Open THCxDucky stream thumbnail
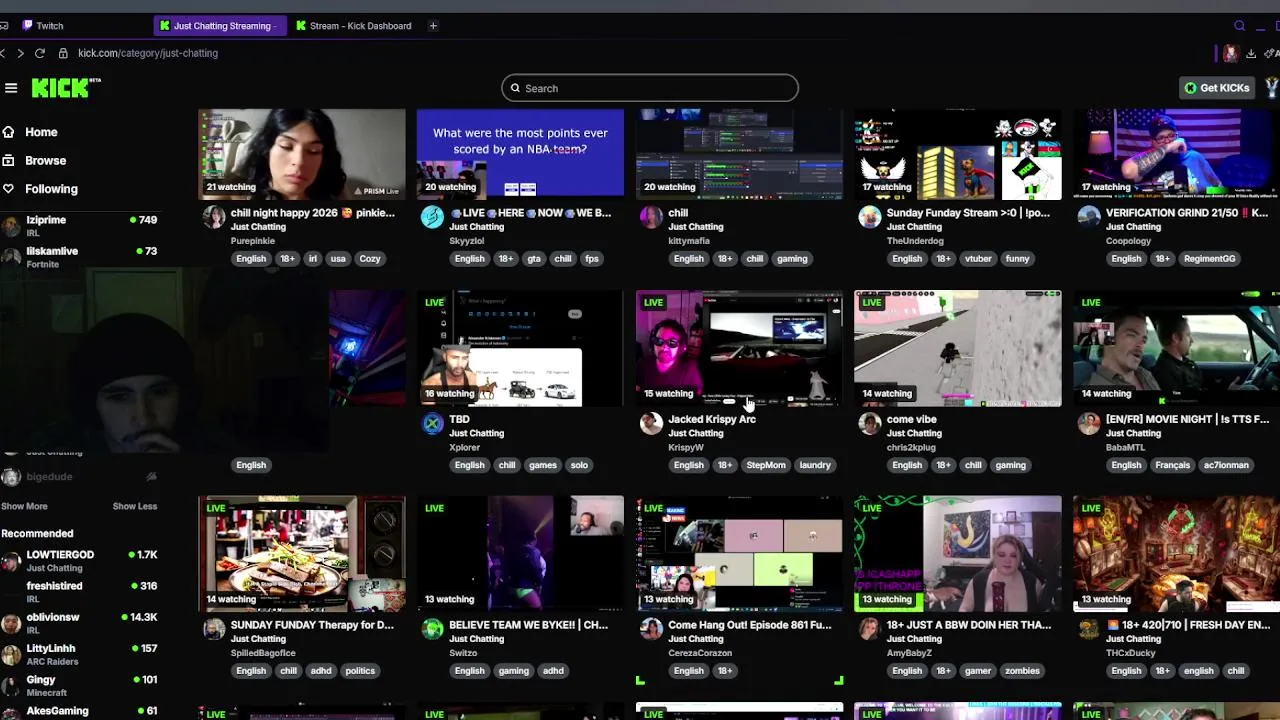The width and height of the screenshot is (1280, 720). click(x=1176, y=554)
